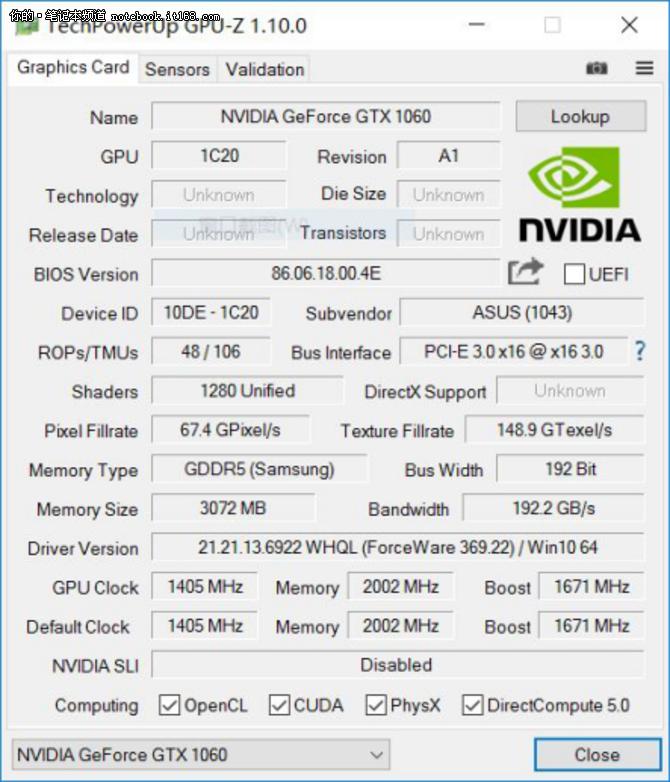This screenshot has height=782, width=670.
Task: Toggle the DirectCompute 5.0 checkbox
Action: (x=472, y=705)
